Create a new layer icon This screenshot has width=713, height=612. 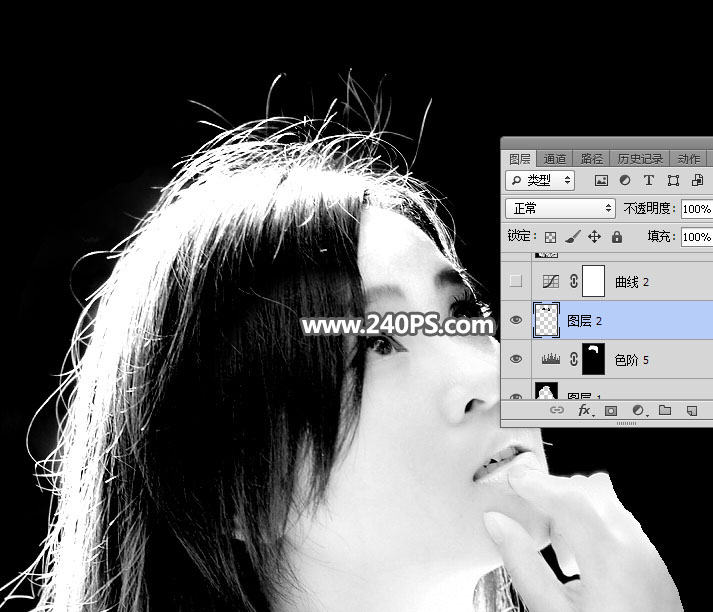click(692, 411)
